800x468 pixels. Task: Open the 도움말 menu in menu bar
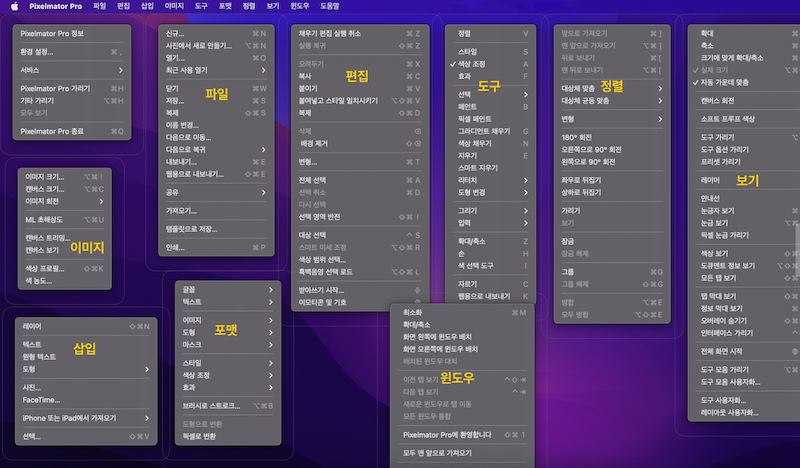pyautogui.click(x=330, y=6)
